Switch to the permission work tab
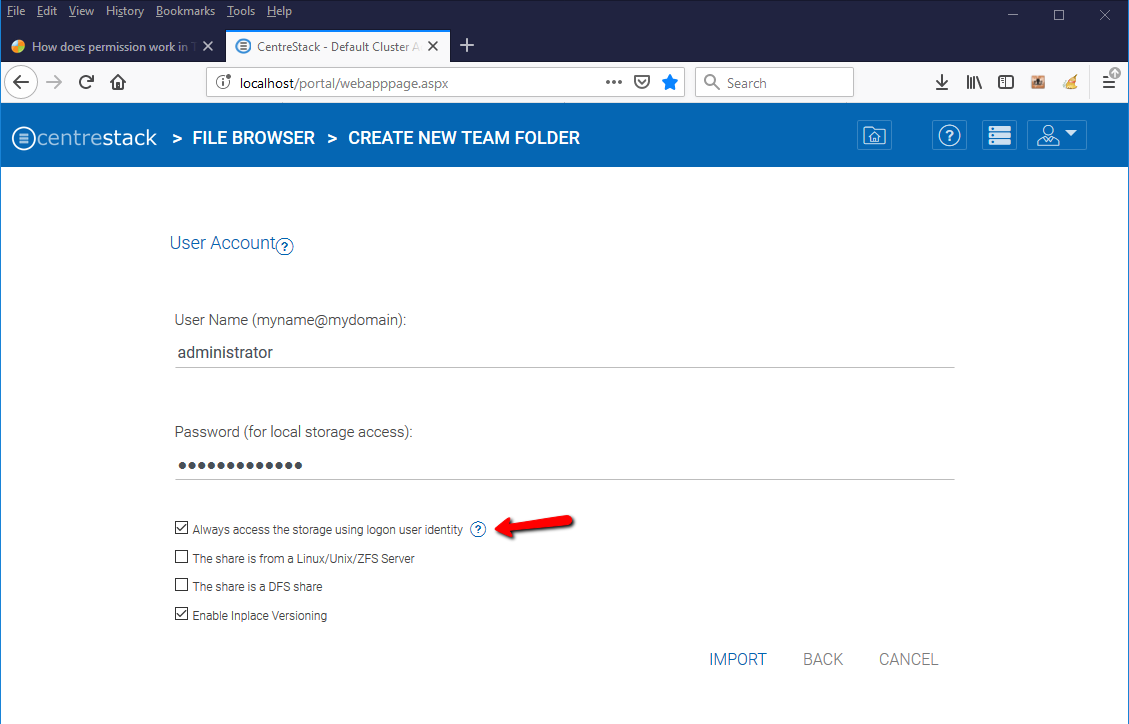 pos(108,46)
